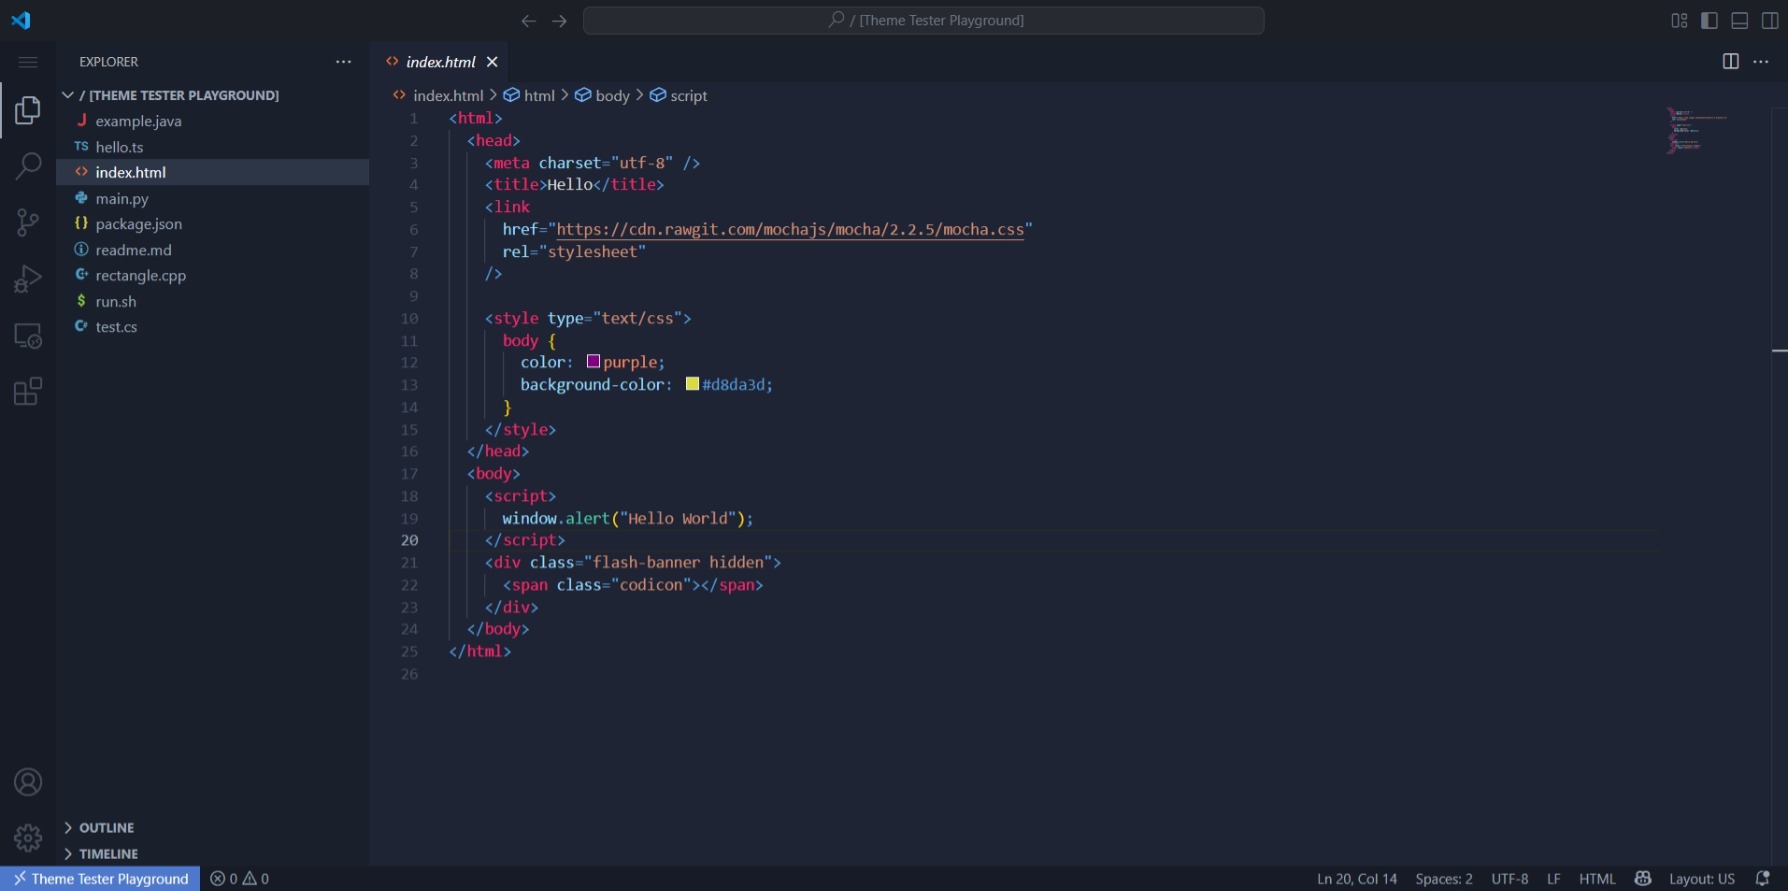Viewport: 1788px width, 891px height.
Task: Open main.py in the explorer
Action: [x=213, y=198]
